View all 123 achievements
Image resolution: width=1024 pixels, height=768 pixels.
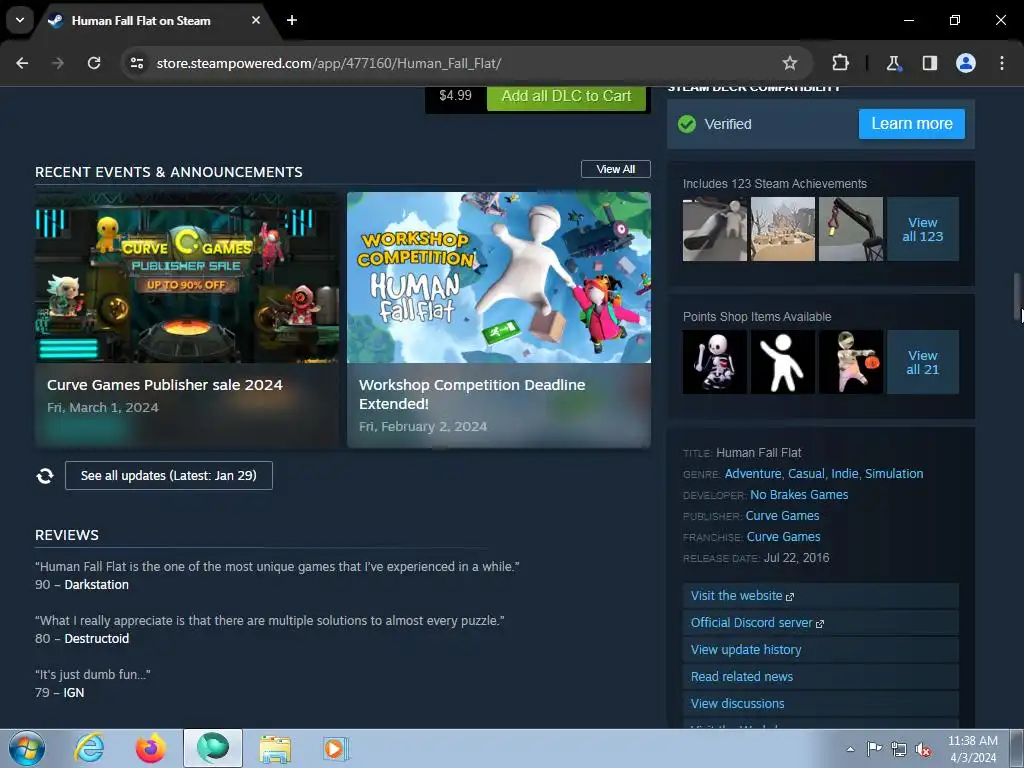tap(923, 229)
